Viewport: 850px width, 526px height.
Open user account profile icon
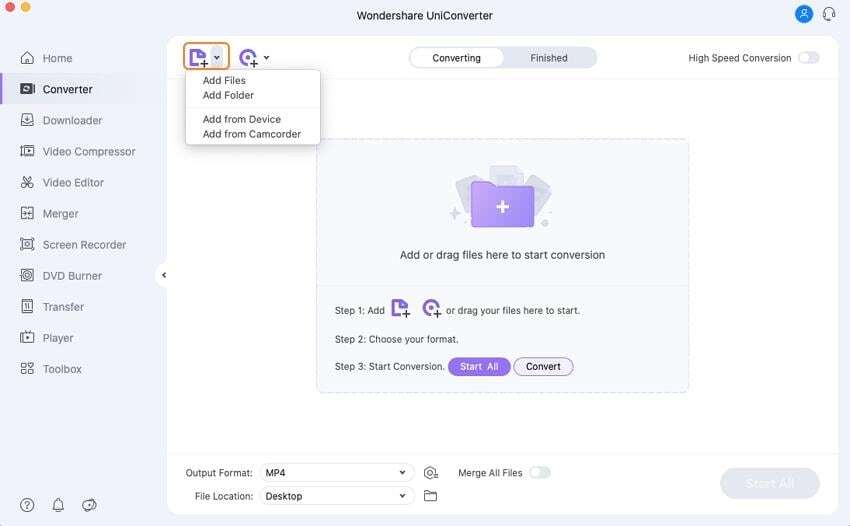(x=803, y=14)
